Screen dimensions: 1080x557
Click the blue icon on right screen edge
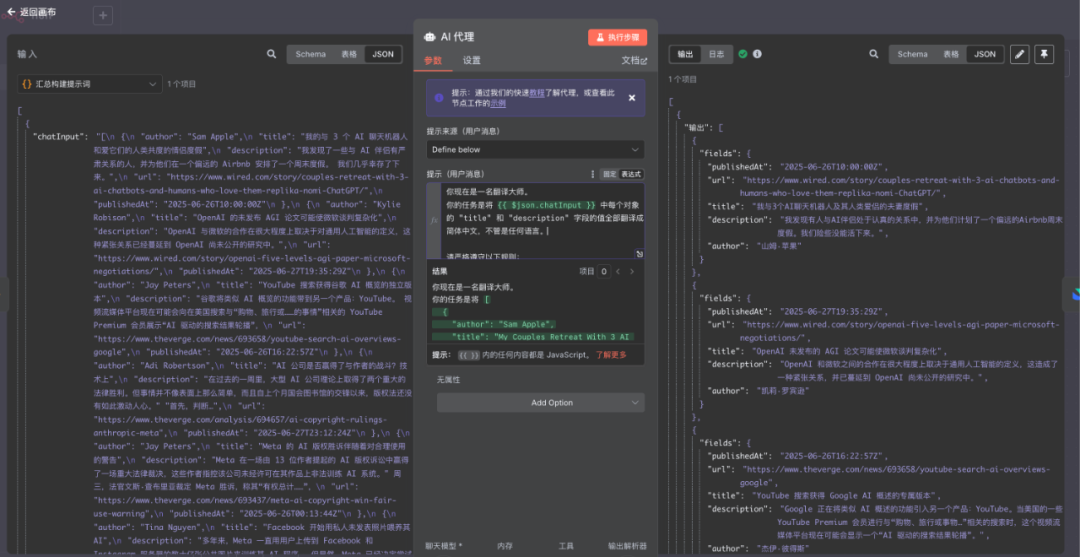pyautogui.click(x=1074, y=293)
